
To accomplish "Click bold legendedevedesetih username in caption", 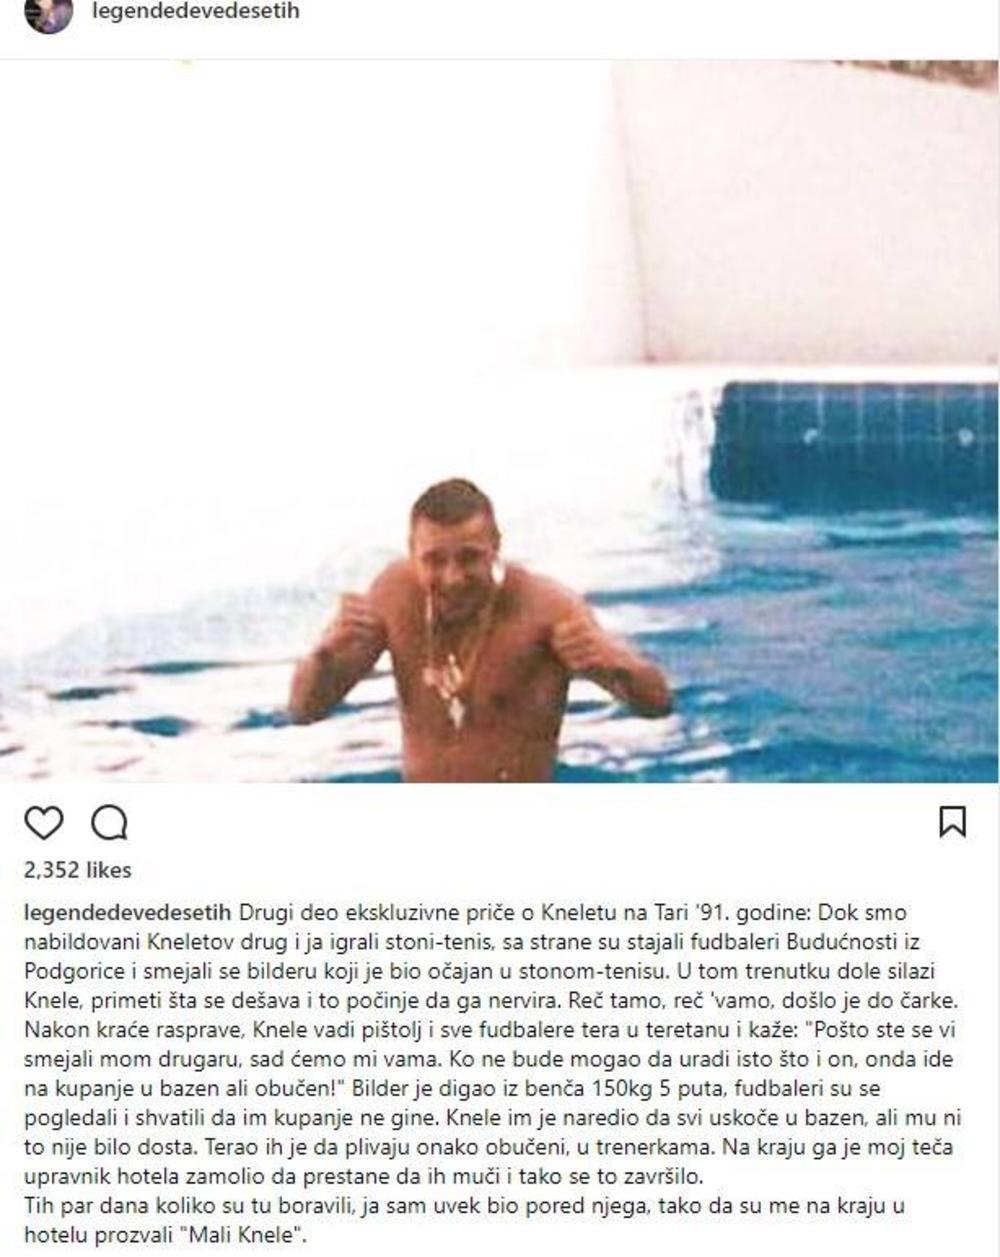I will 127,912.
